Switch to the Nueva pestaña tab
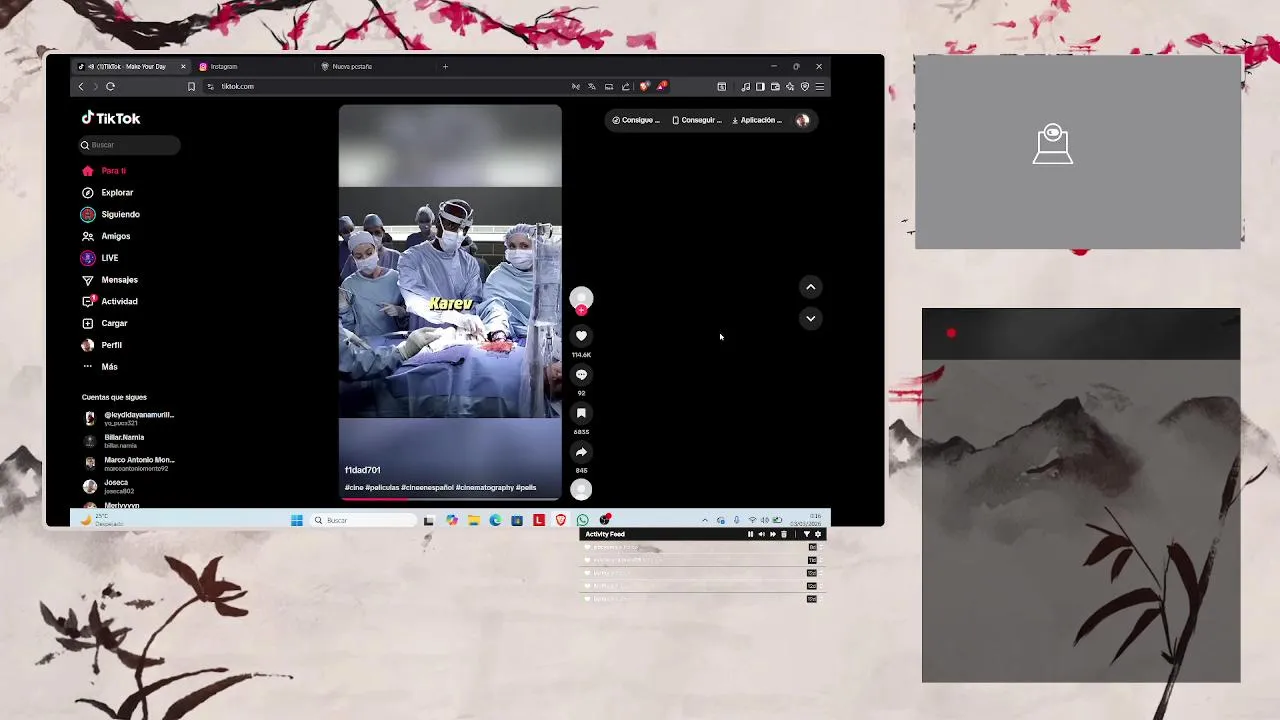This screenshot has width=1280, height=720. 376,67
